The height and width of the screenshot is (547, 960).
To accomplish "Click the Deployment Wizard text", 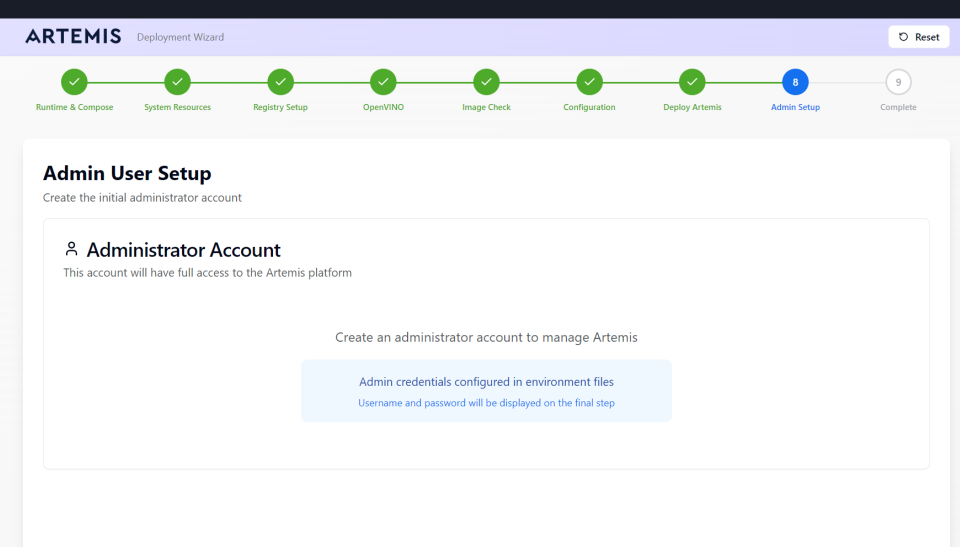I will tap(181, 37).
